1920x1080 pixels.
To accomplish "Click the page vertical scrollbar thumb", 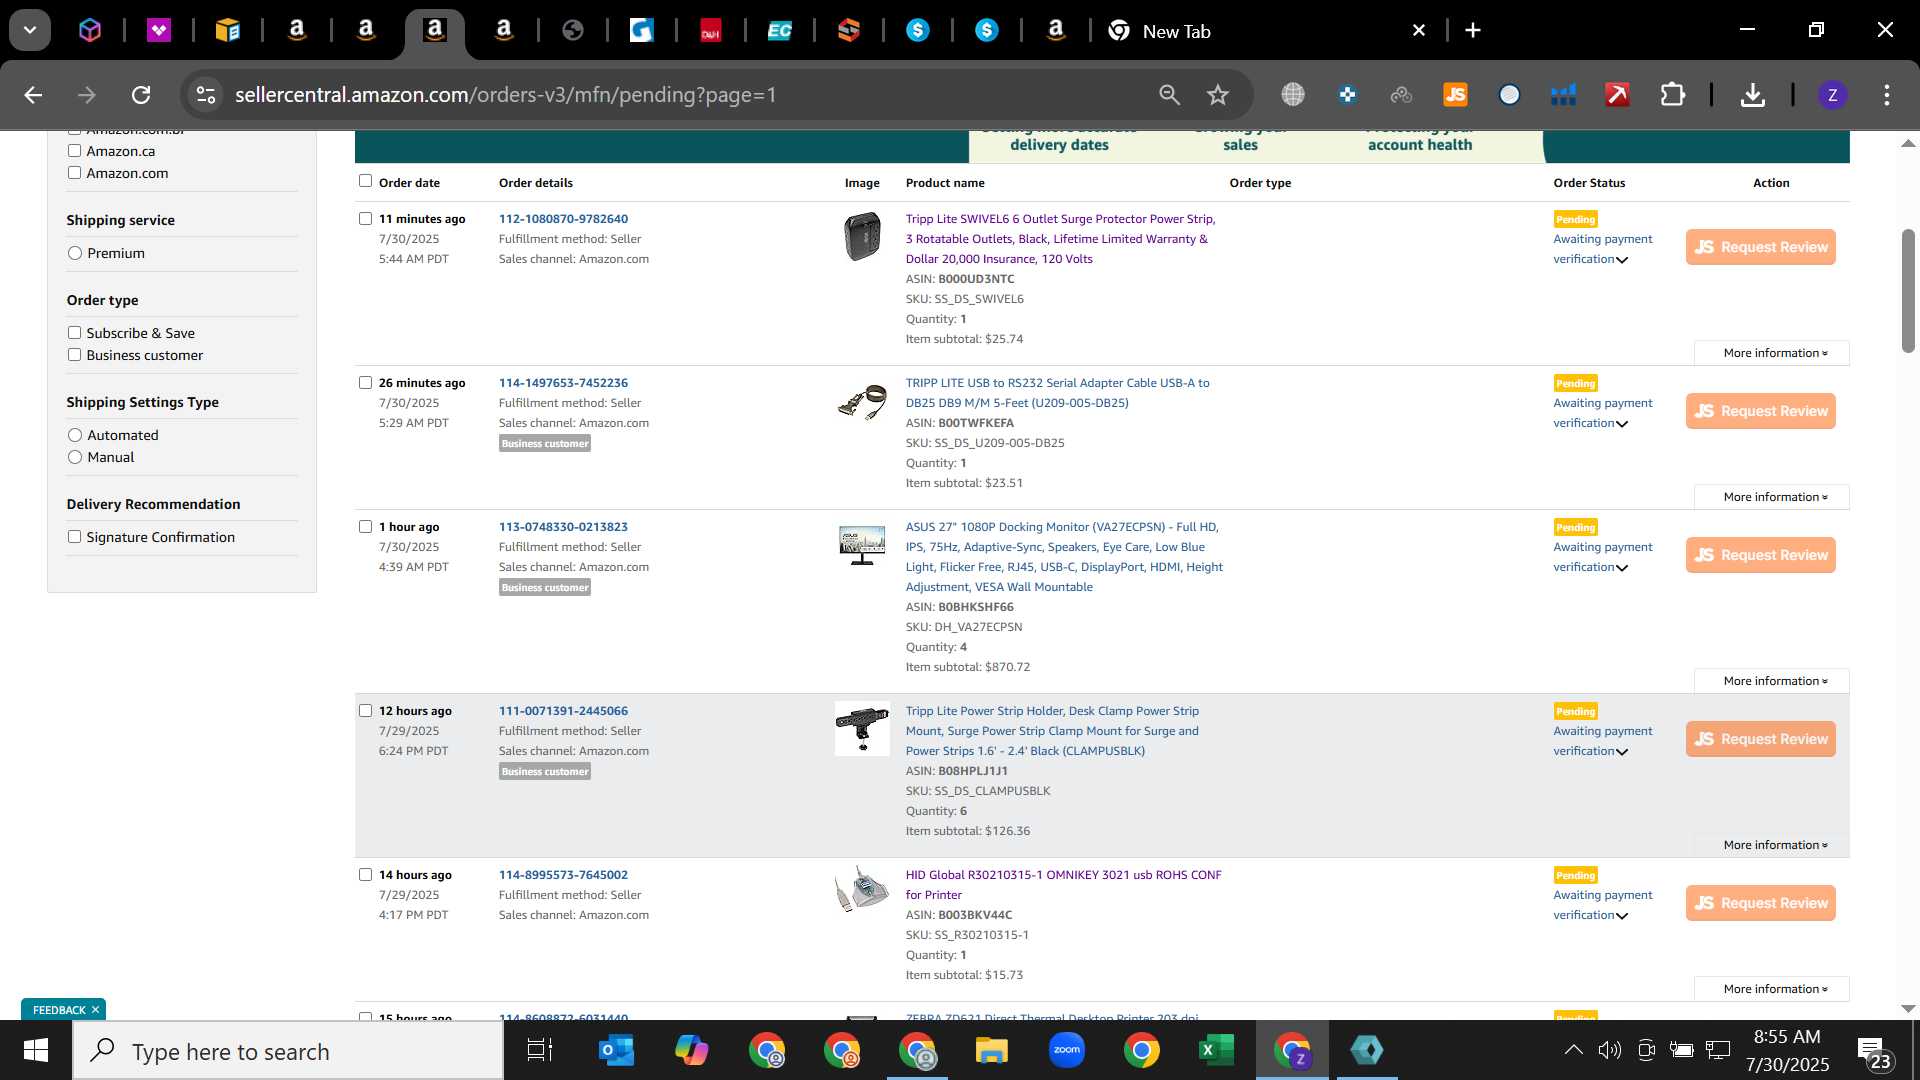I will 1908,291.
